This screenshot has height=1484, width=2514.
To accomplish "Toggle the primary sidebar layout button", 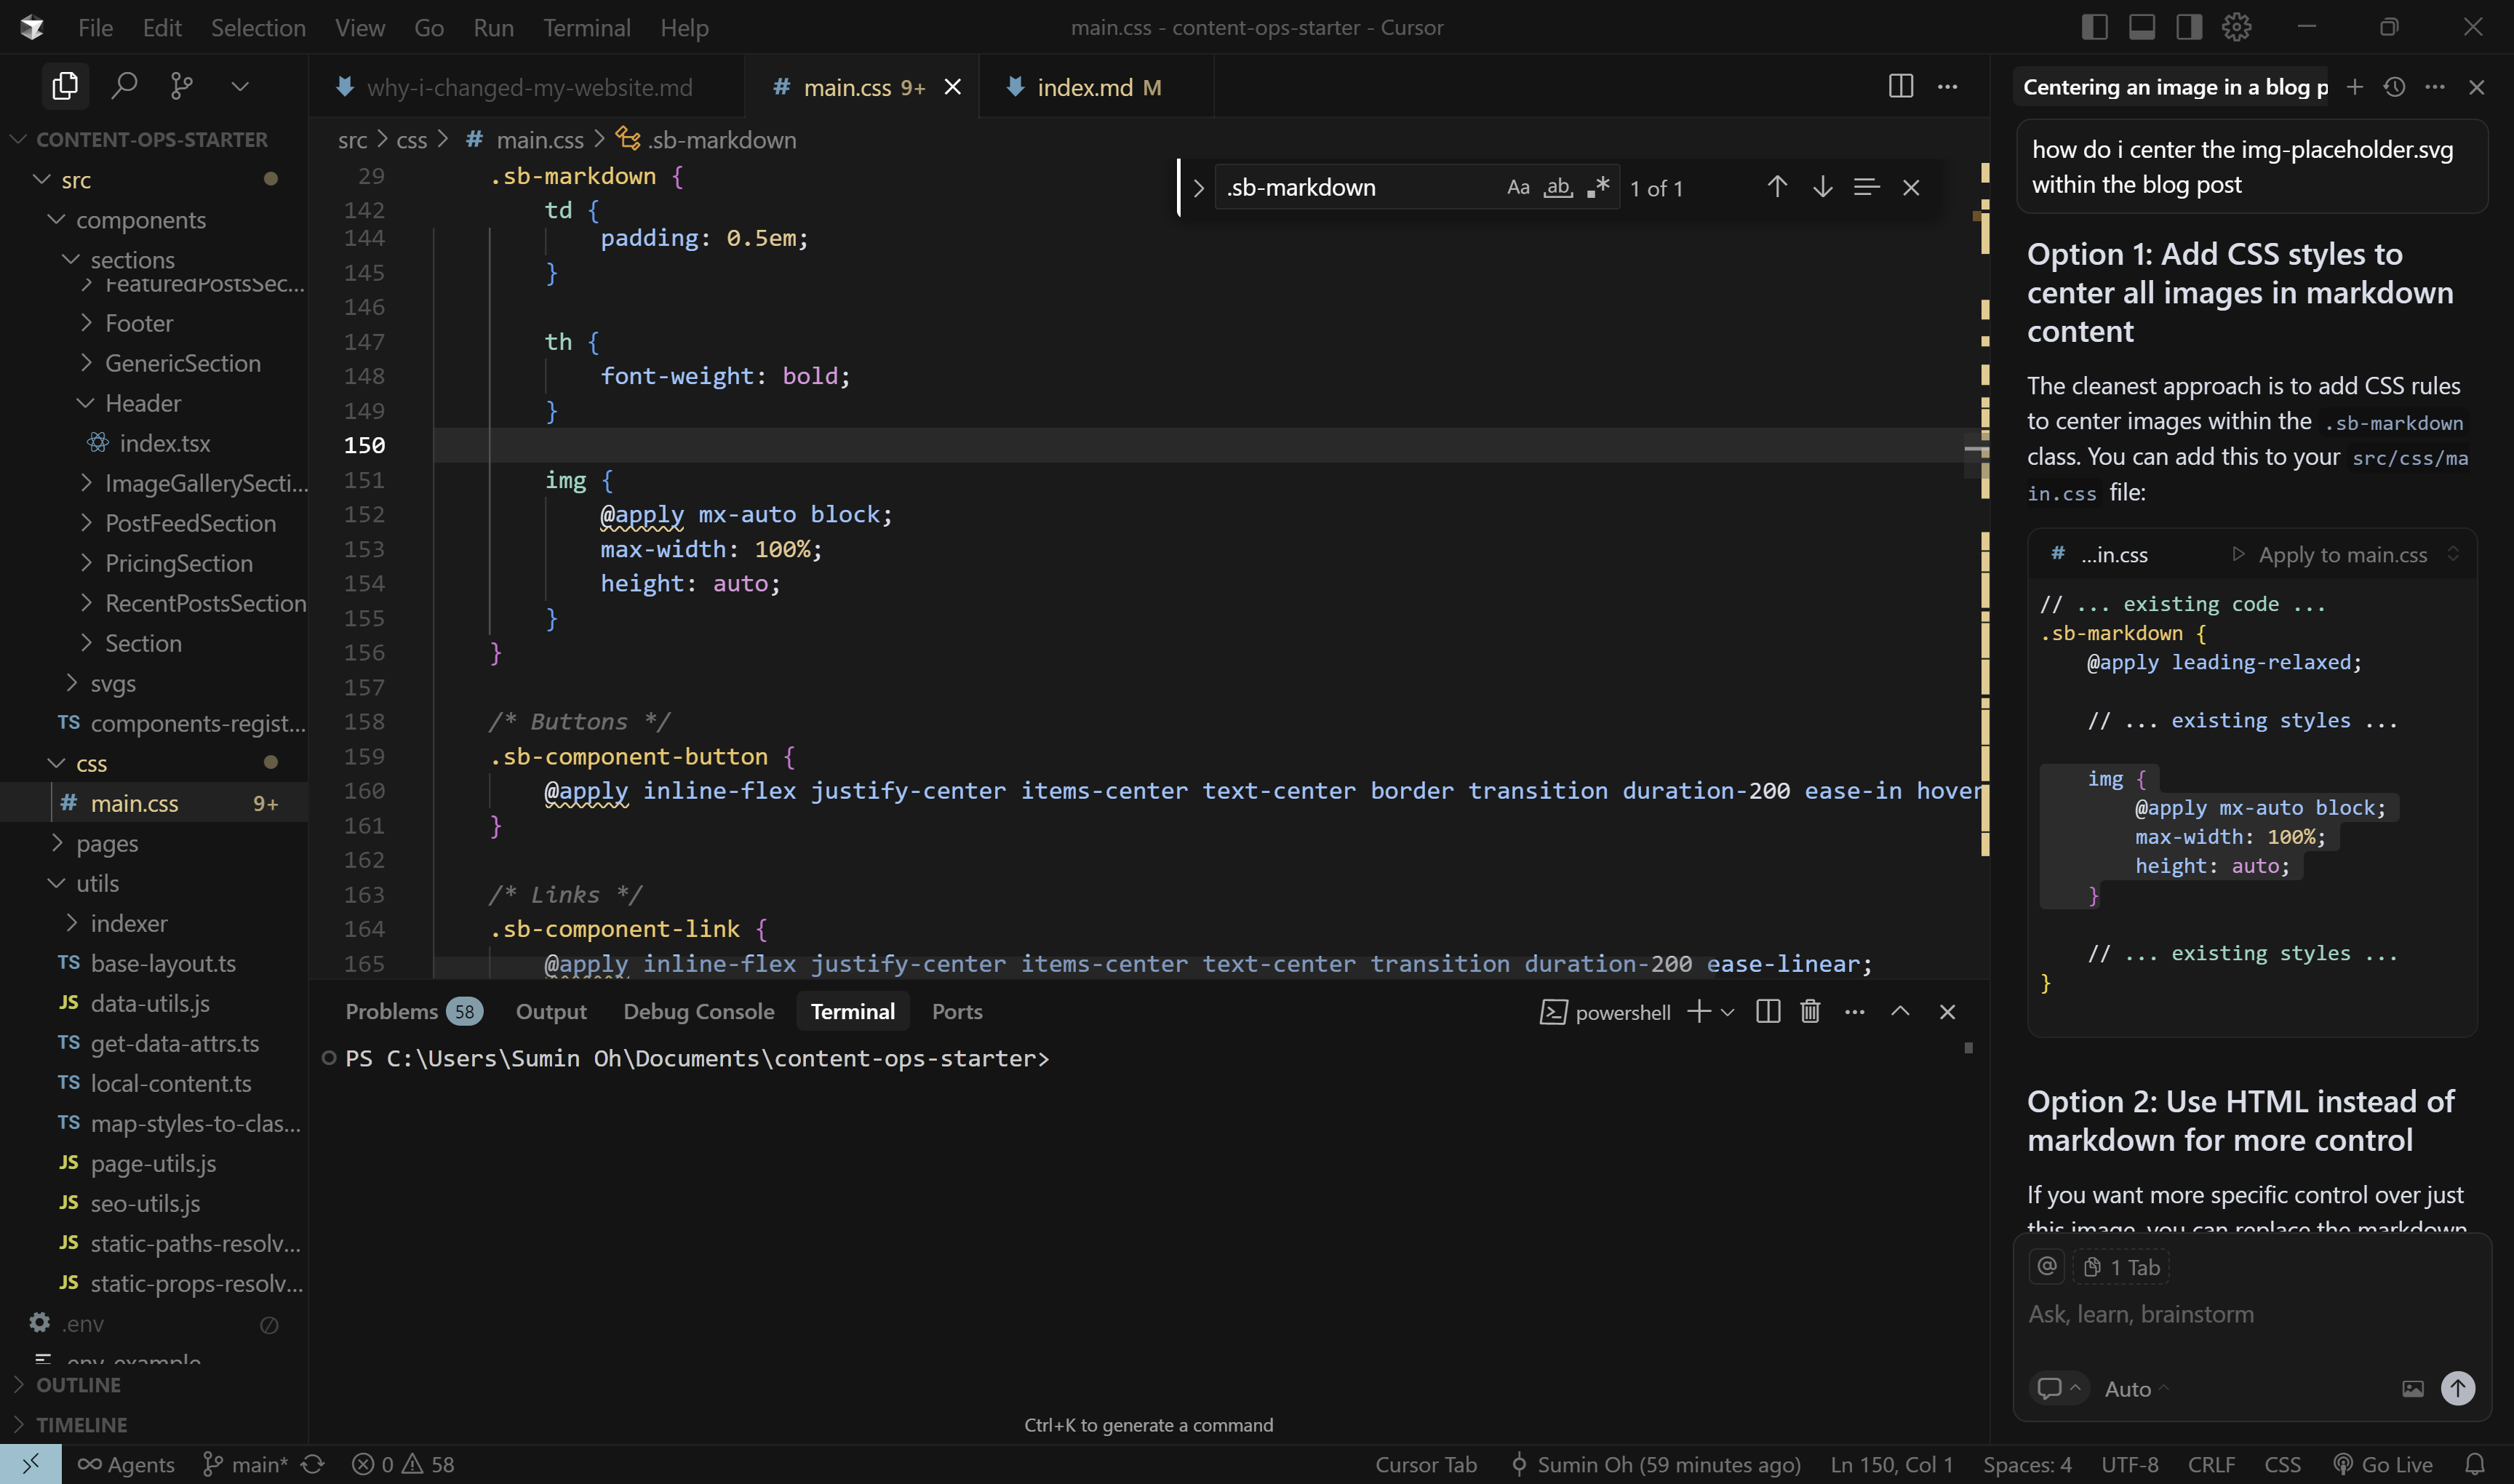I will click(2094, 27).
